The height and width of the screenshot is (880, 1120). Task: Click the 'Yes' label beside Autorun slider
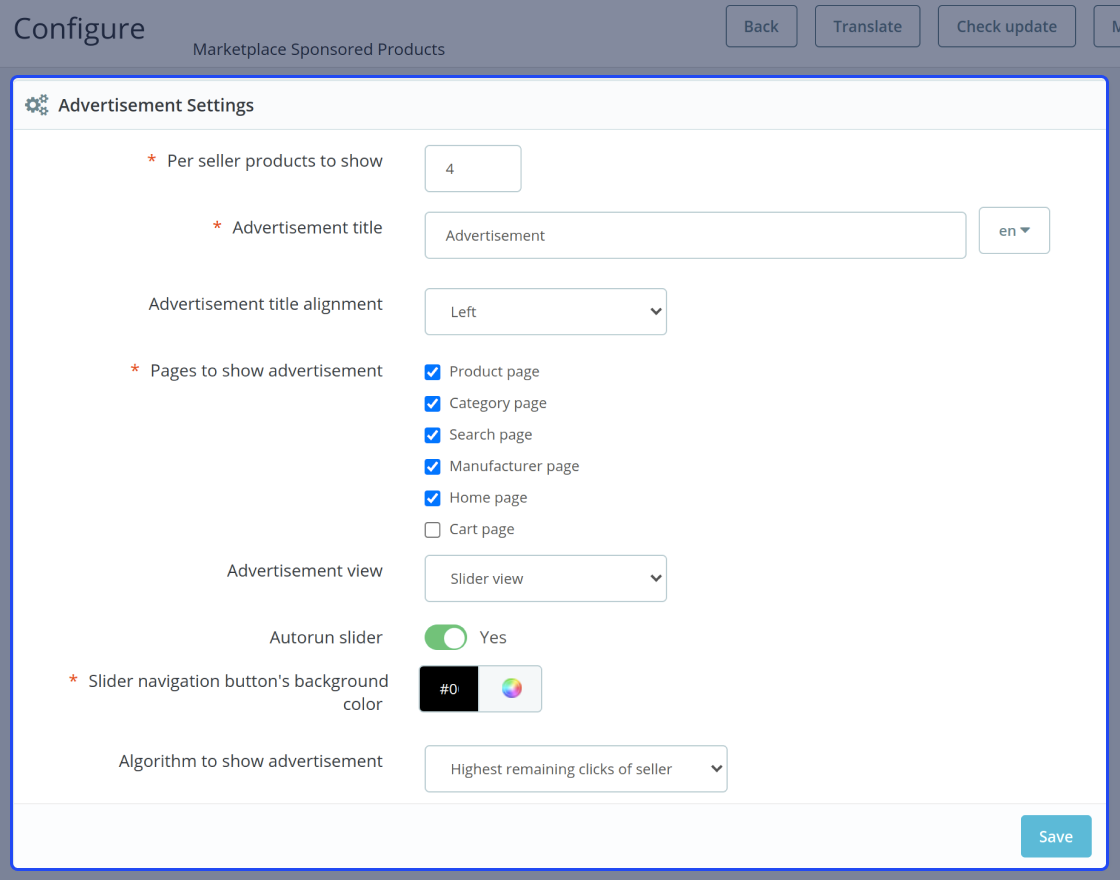tap(493, 637)
